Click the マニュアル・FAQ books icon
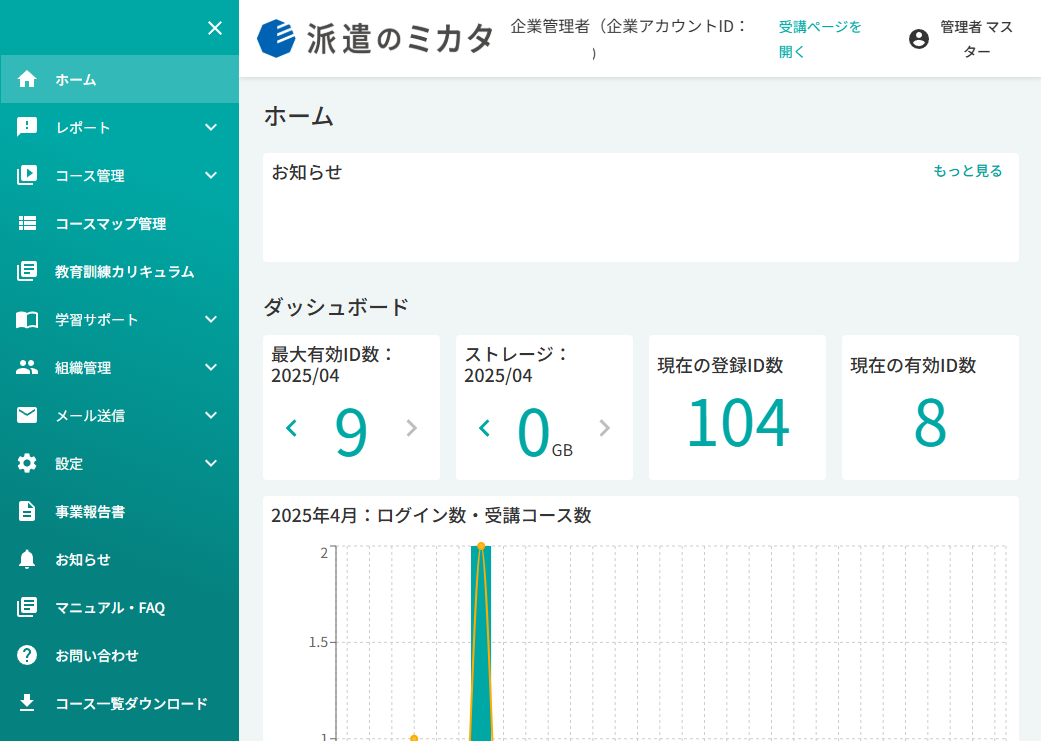1041x741 pixels. pos(27,607)
